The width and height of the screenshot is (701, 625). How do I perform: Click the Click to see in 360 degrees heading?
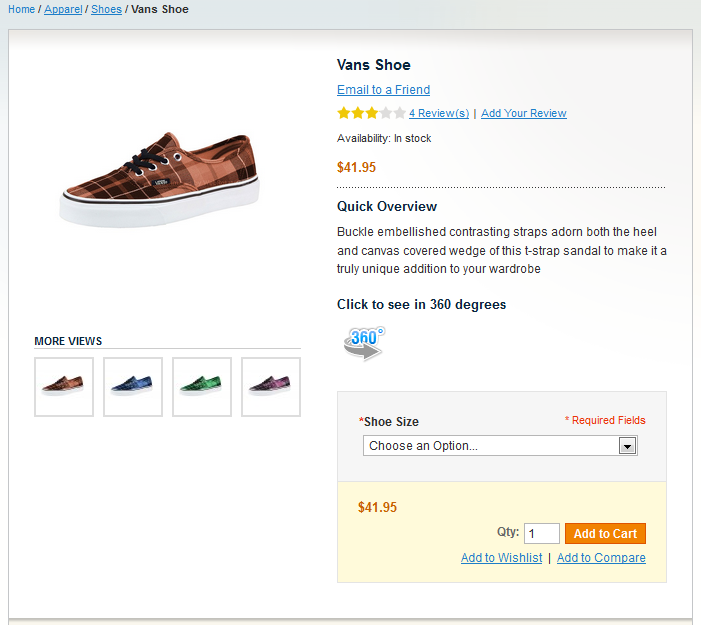[422, 304]
